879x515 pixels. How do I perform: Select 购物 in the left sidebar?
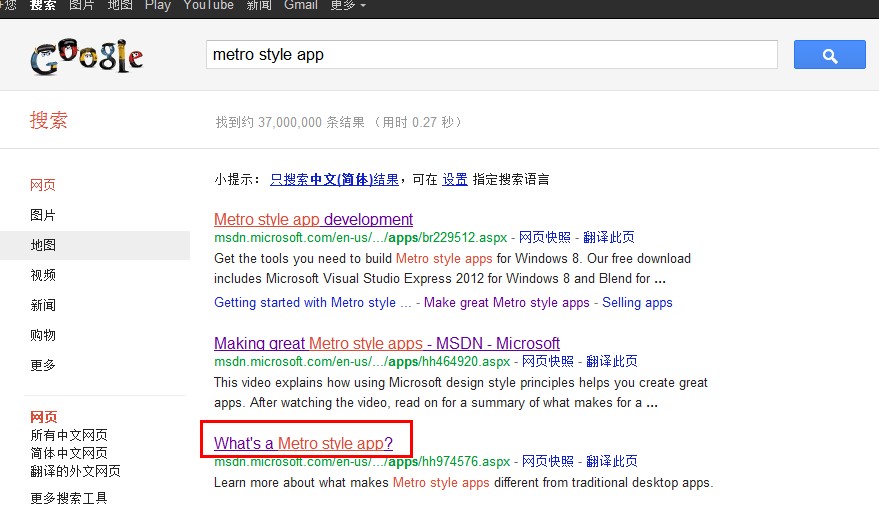coord(43,335)
